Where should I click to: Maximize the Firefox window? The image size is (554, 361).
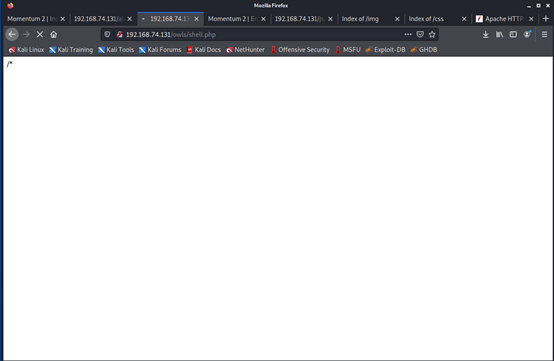pos(538,6)
